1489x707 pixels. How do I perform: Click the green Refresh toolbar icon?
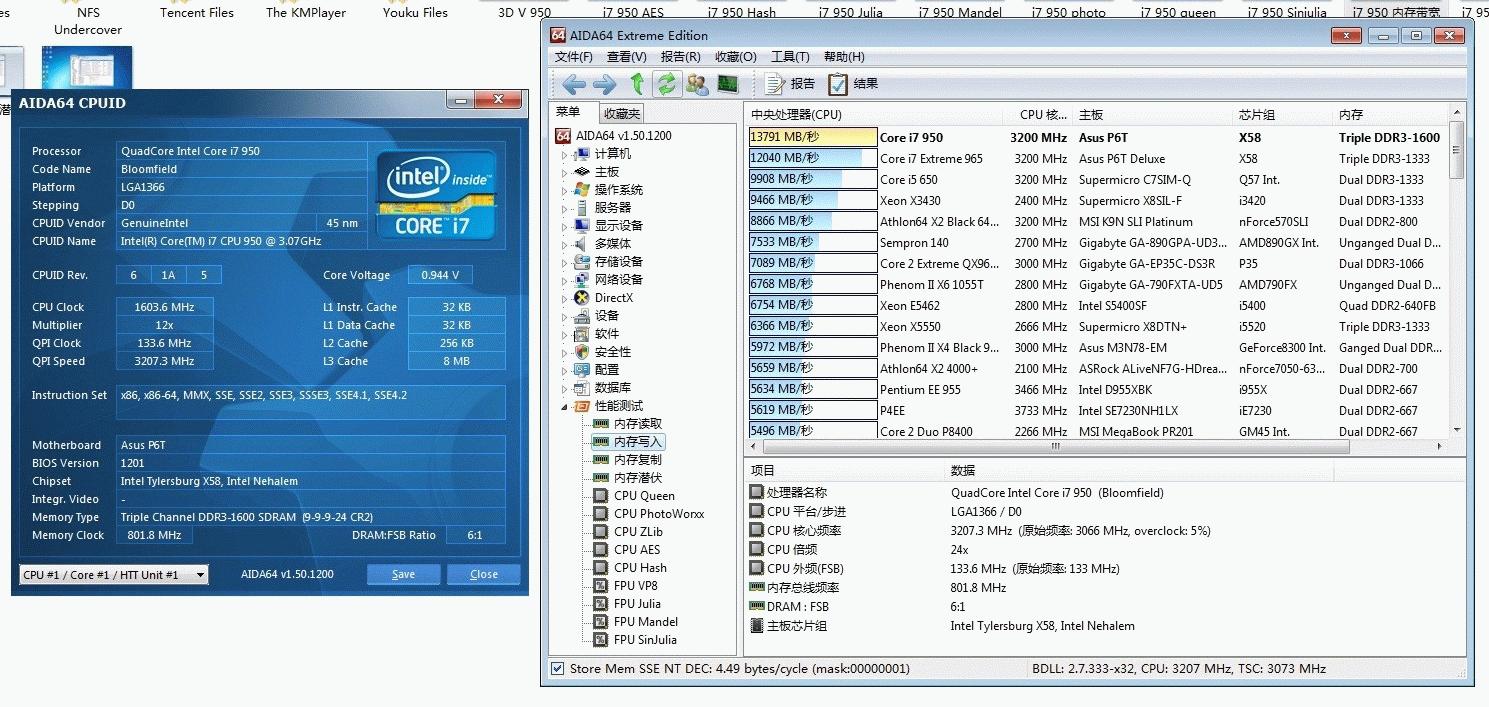click(666, 84)
